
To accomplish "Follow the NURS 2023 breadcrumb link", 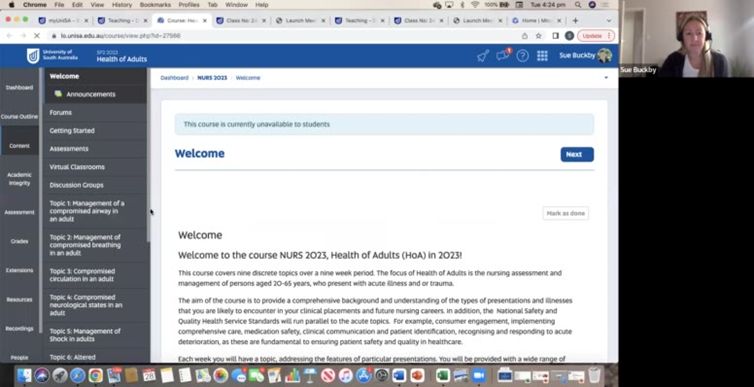I will click(x=212, y=78).
